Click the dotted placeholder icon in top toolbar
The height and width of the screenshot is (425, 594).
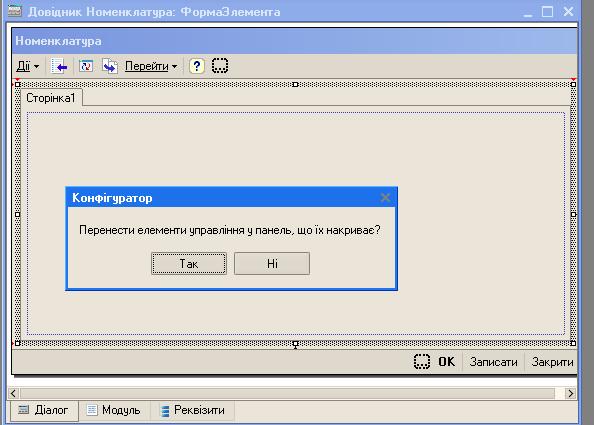click(220, 66)
